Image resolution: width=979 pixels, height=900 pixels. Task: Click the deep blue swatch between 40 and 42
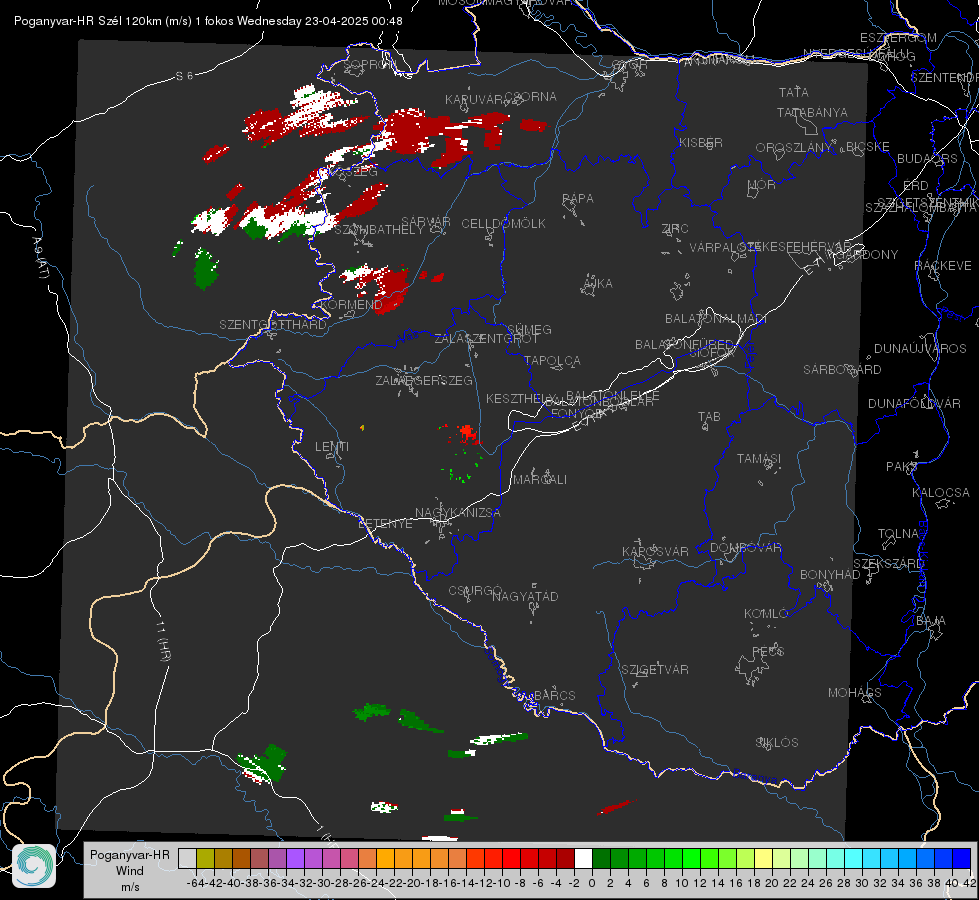click(x=962, y=858)
